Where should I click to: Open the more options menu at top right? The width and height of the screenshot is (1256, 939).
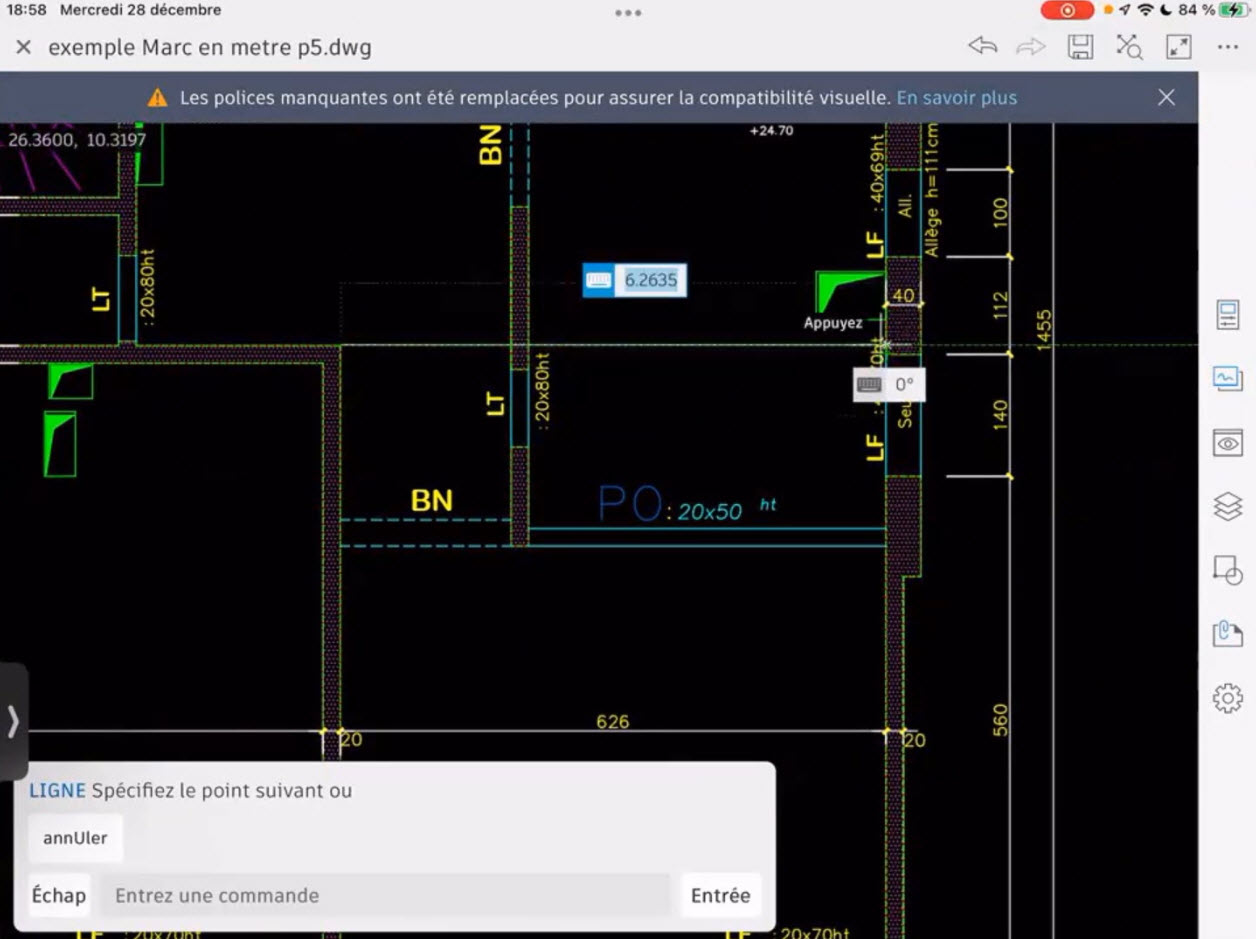coord(1227,46)
